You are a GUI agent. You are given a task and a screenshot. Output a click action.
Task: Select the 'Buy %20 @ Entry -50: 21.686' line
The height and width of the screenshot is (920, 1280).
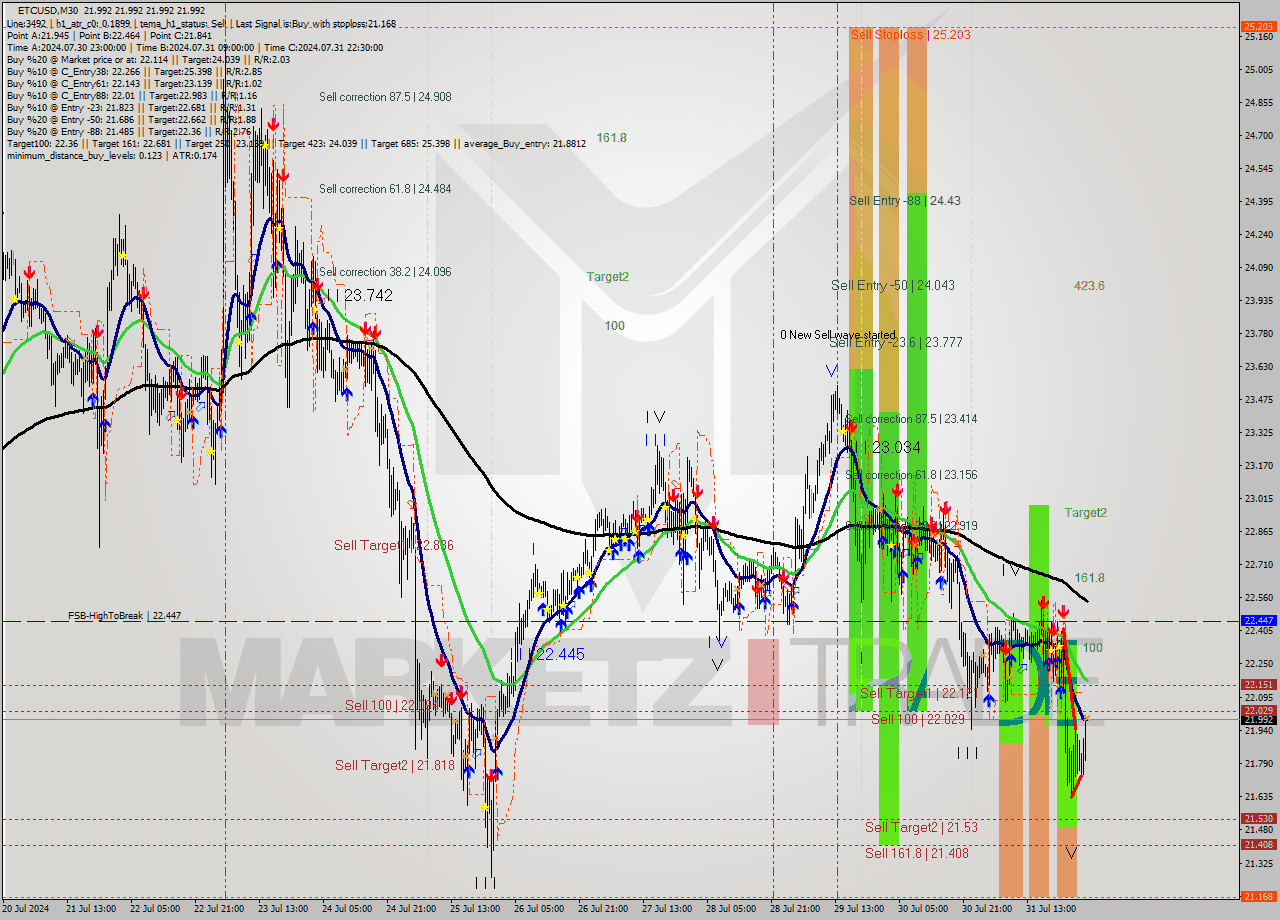131,119
